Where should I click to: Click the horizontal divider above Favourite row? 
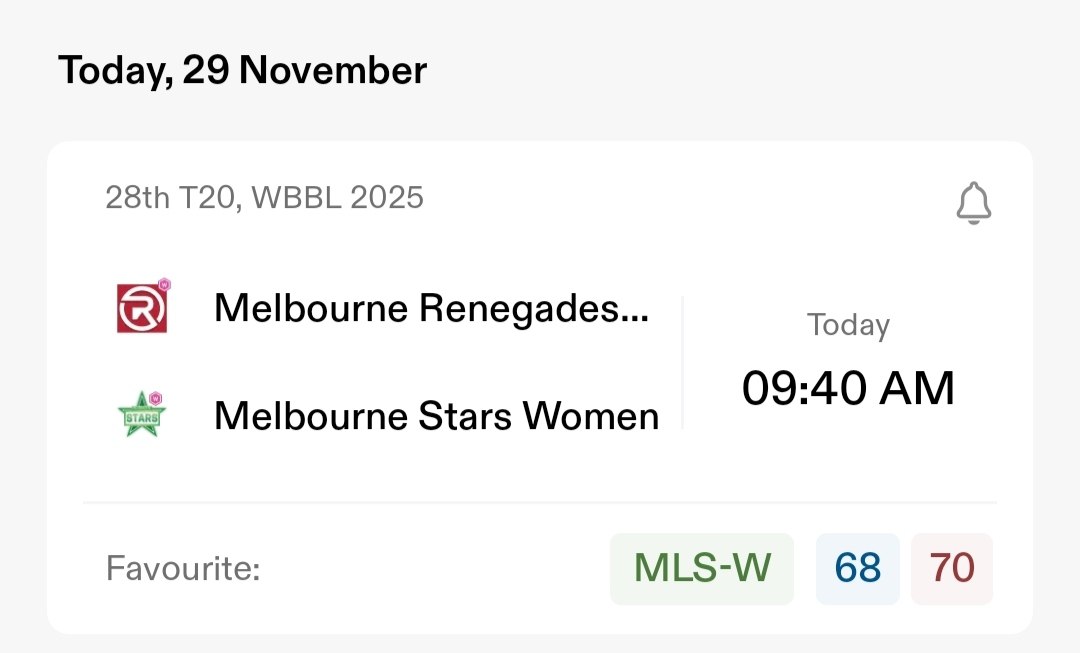[540, 502]
